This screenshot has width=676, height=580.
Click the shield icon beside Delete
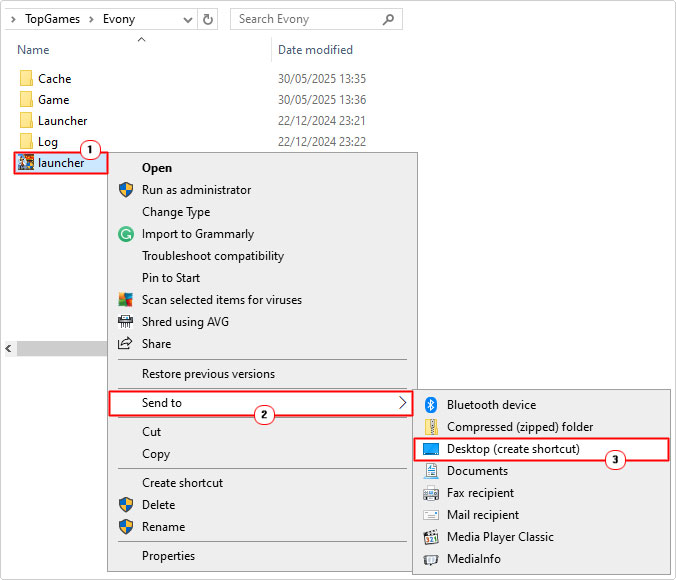tap(126, 505)
